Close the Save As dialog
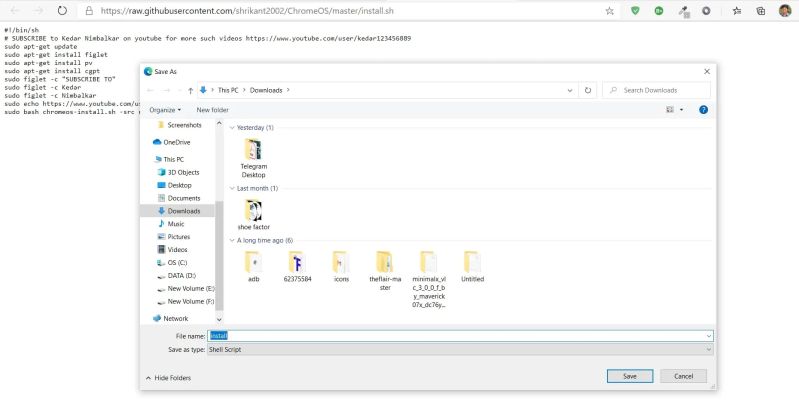 pyautogui.click(x=707, y=72)
